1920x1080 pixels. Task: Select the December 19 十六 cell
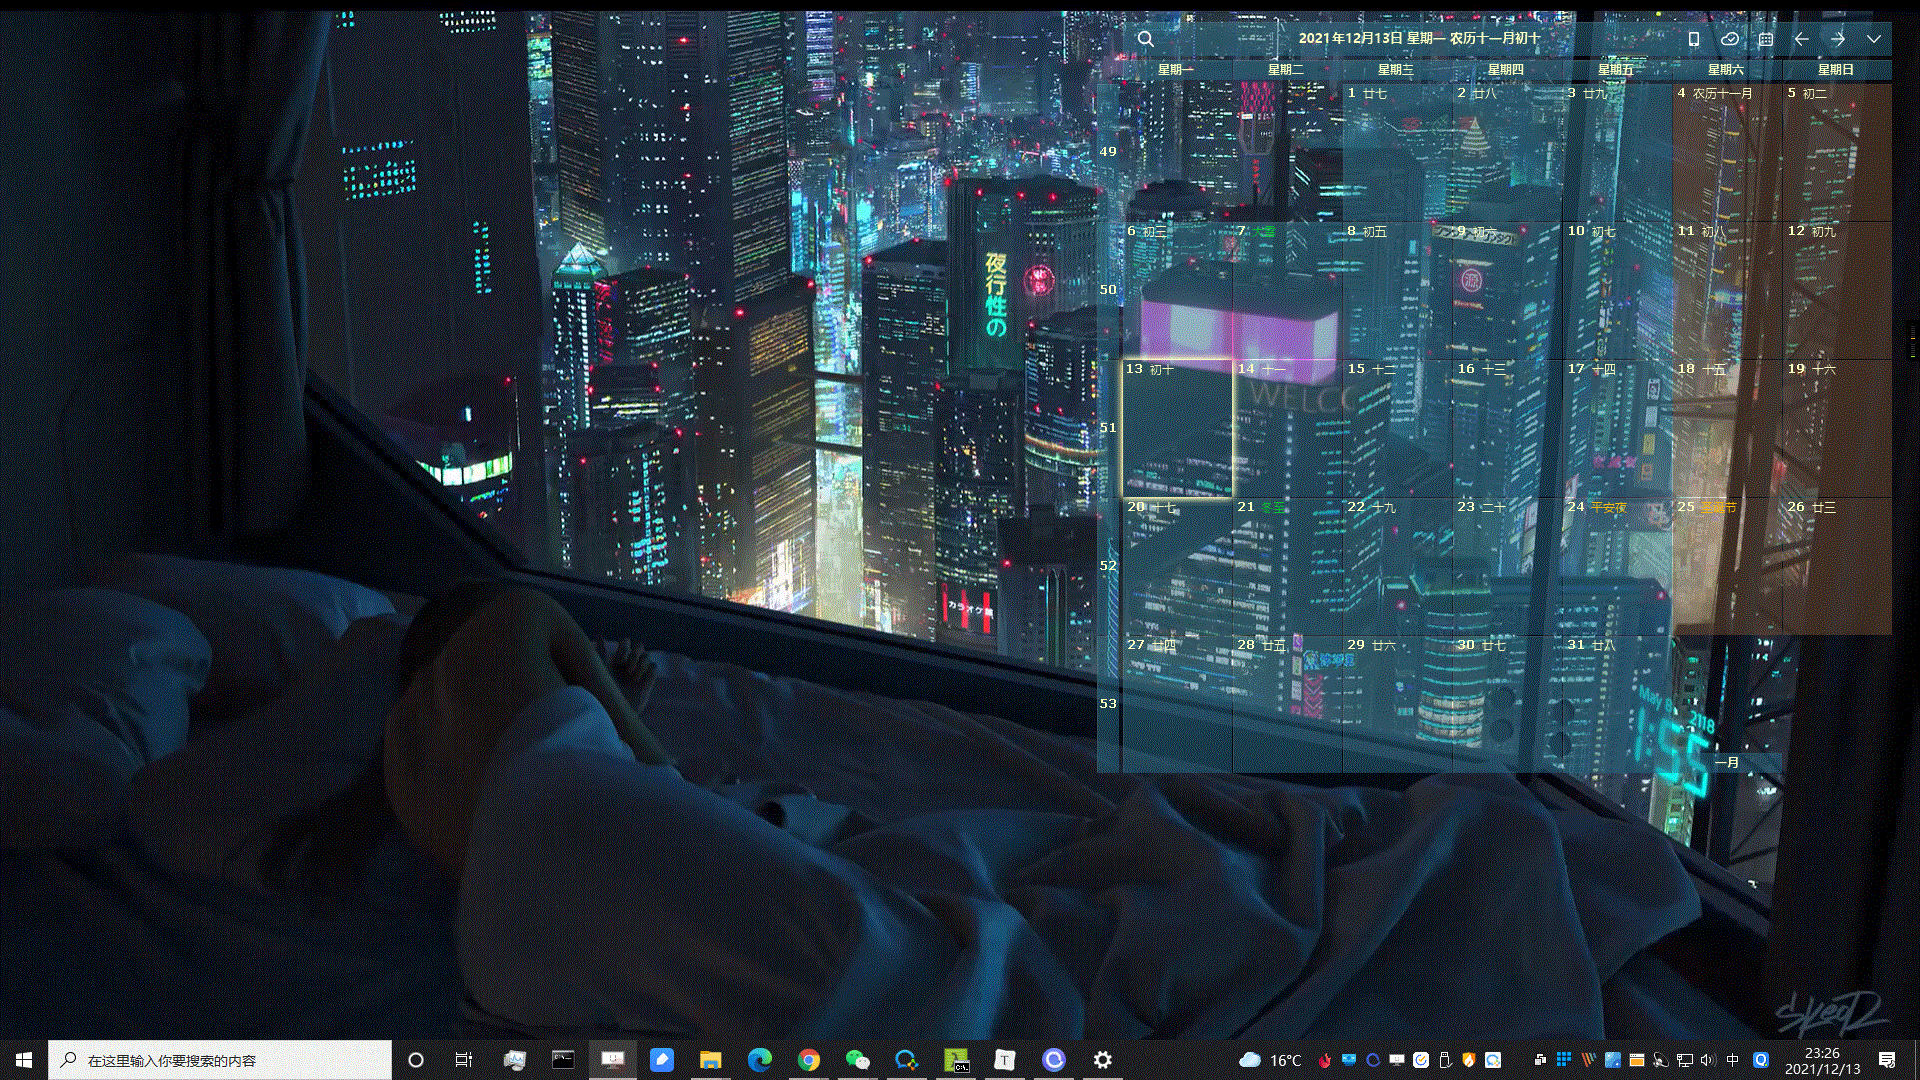[x=1837, y=428]
